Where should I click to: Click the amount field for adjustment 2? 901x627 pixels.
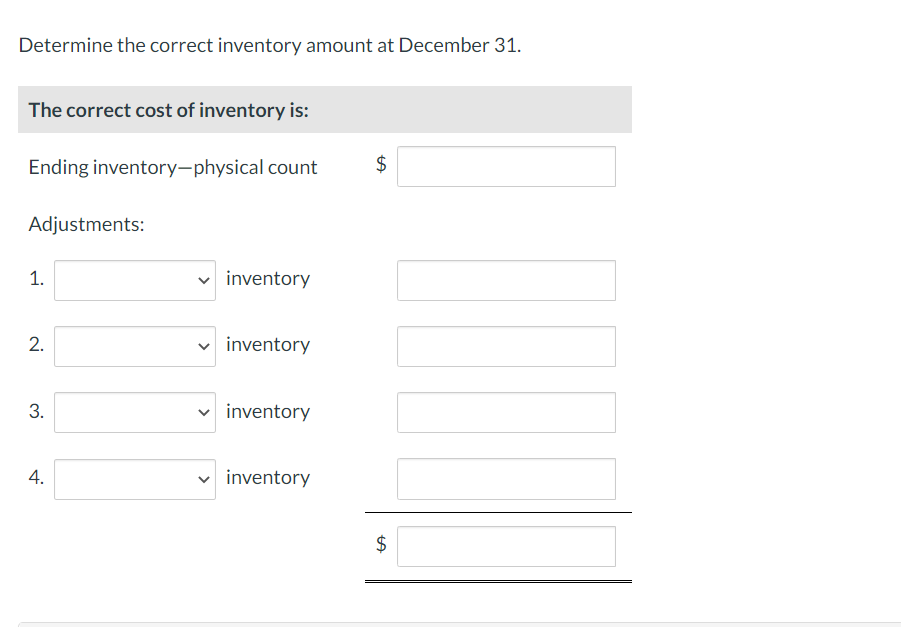pyautogui.click(x=506, y=346)
